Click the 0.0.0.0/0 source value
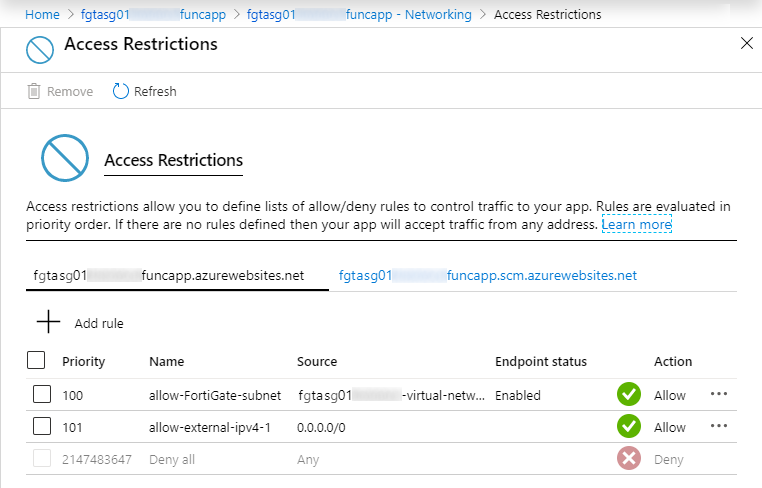Viewport: 762px width, 488px height. tap(321, 427)
